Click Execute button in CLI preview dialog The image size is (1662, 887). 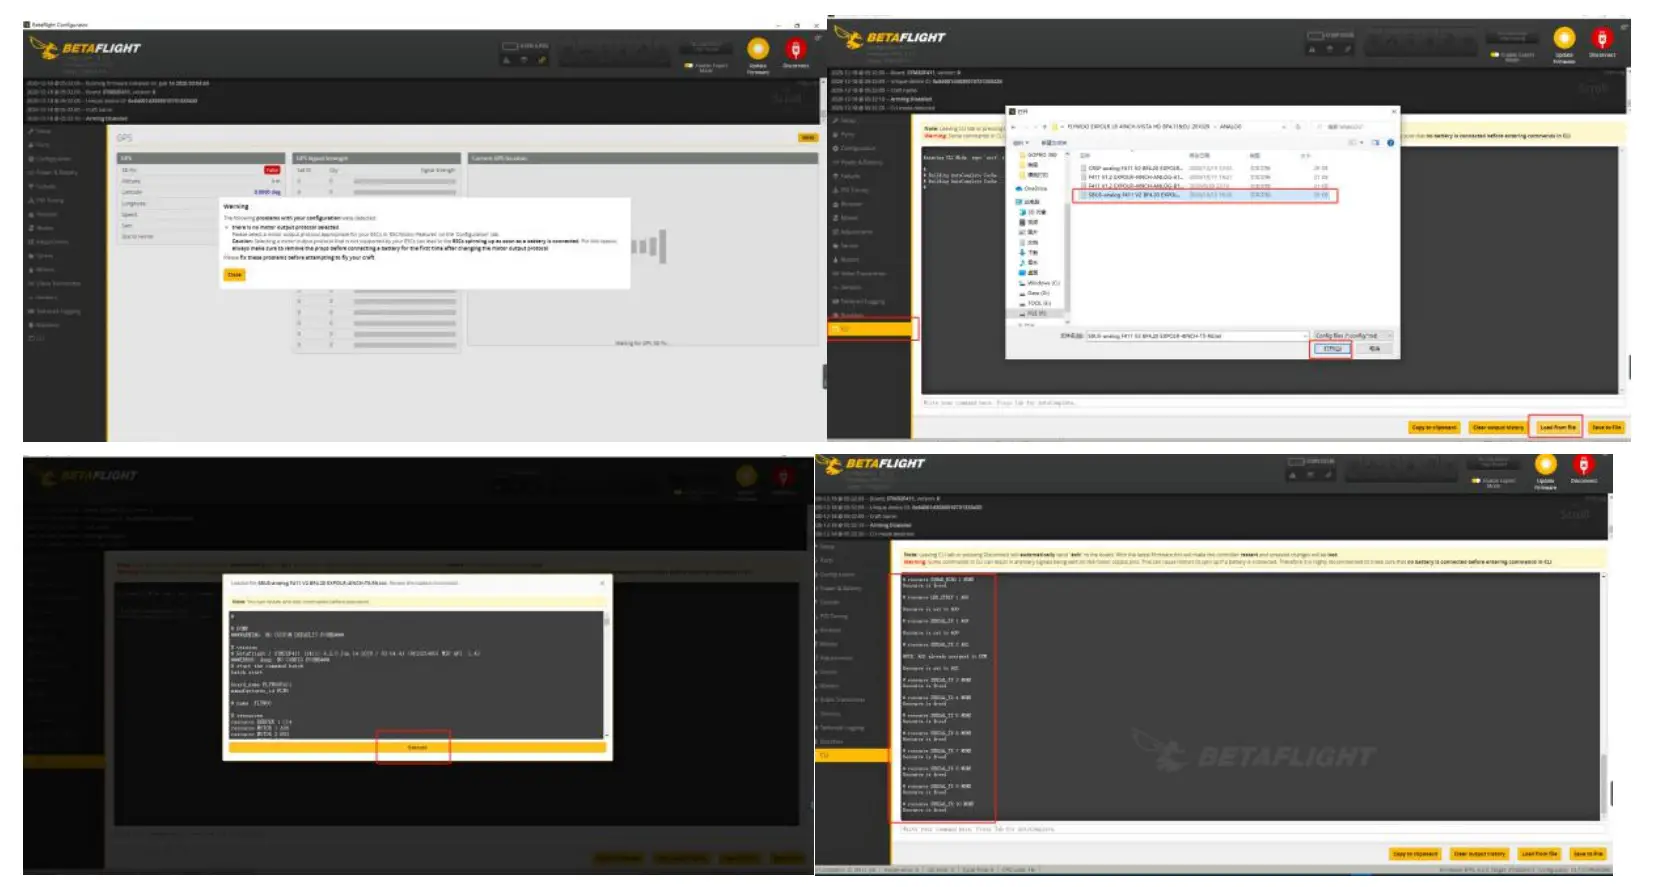click(417, 747)
